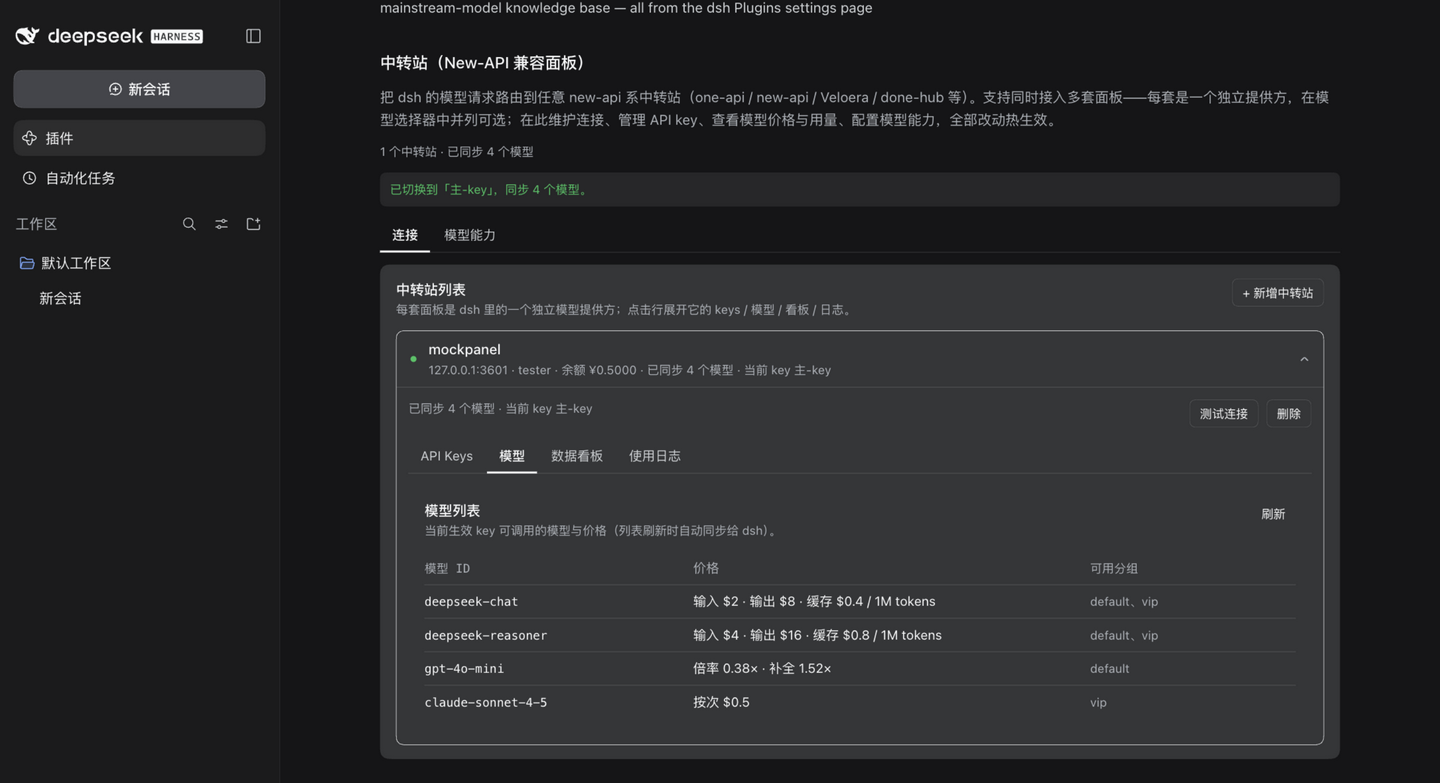Click 1 个中转站 sync summary text
This screenshot has height=783, width=1440.
tap(456, 152)
